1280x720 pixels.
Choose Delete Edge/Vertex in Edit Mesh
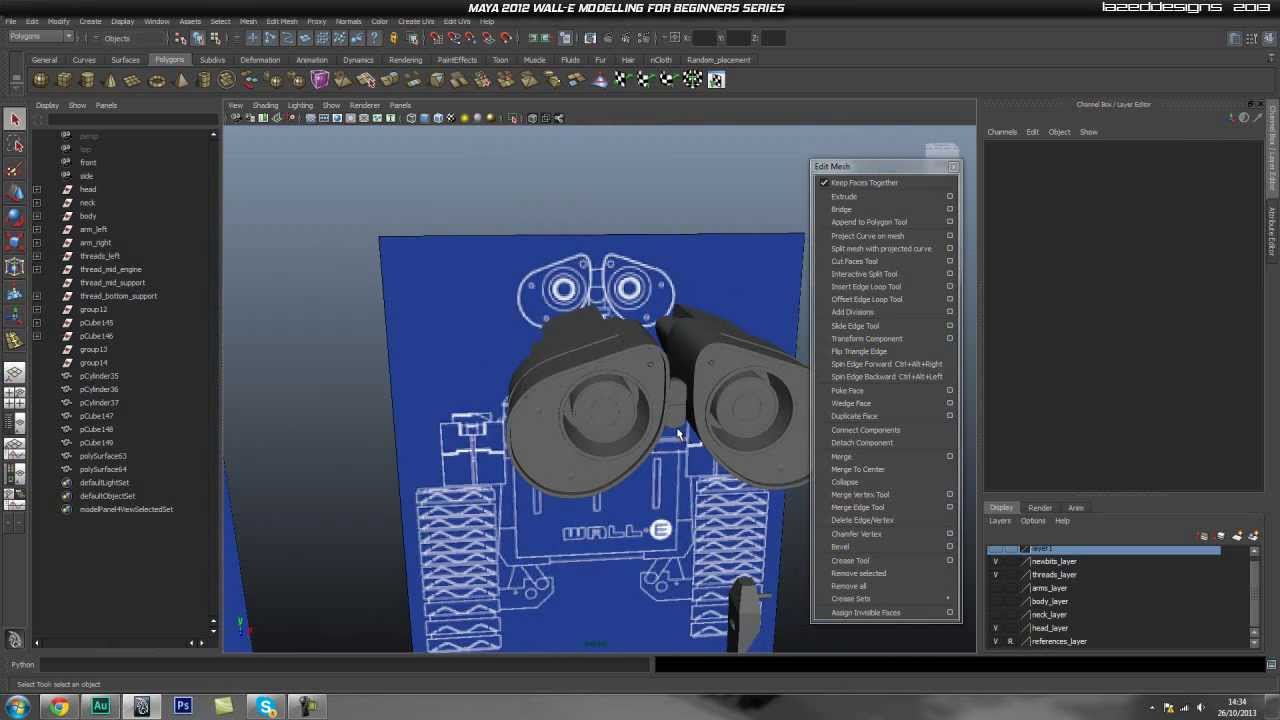(x=862, y=520)
